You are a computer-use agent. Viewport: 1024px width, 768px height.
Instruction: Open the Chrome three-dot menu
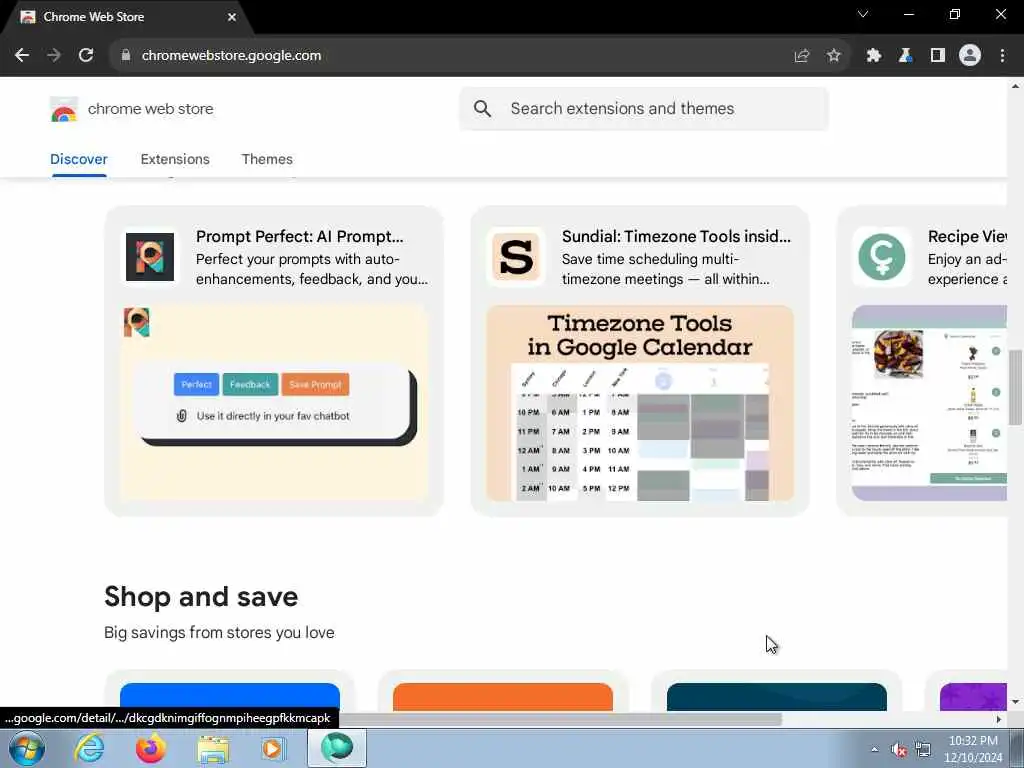tap(1002, 56)
